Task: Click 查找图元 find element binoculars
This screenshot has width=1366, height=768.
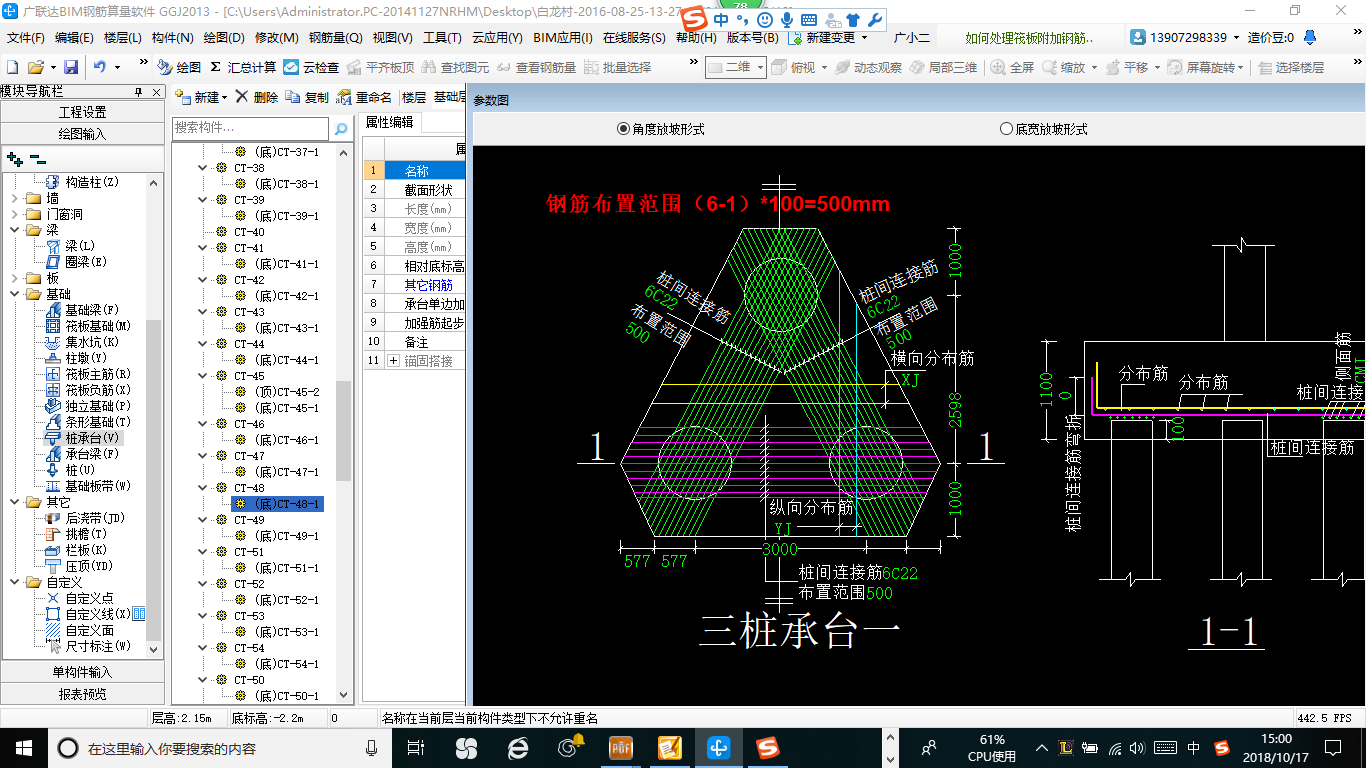Action: click(x=455, y=67)
